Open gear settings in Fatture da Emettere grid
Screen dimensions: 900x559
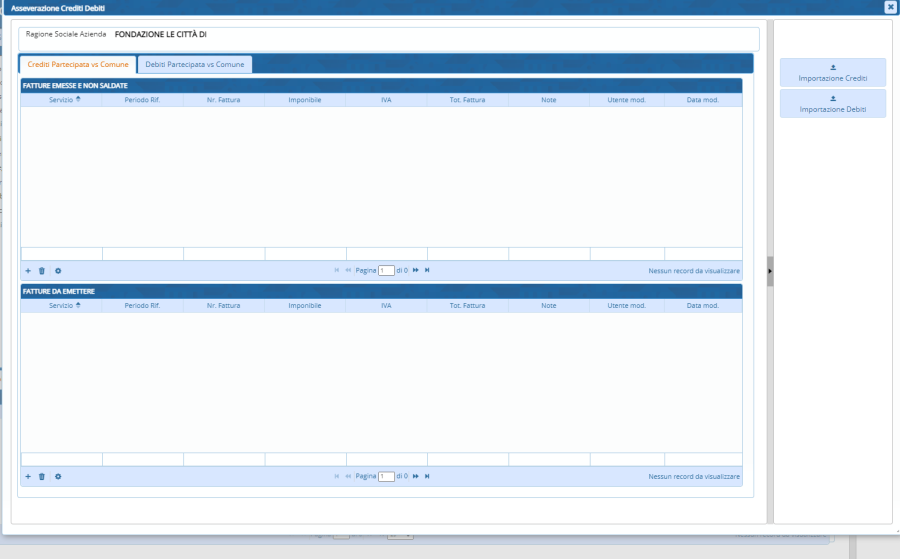[58, 476]
